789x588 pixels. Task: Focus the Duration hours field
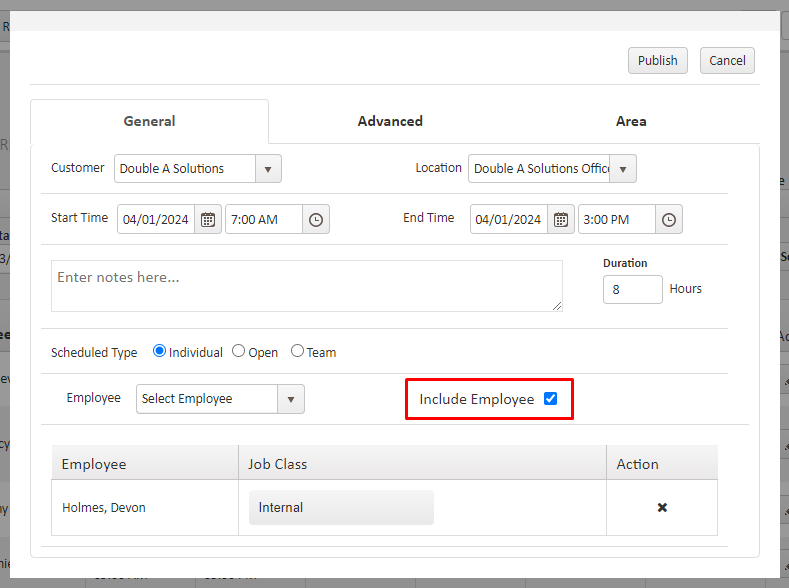[632, 289]
